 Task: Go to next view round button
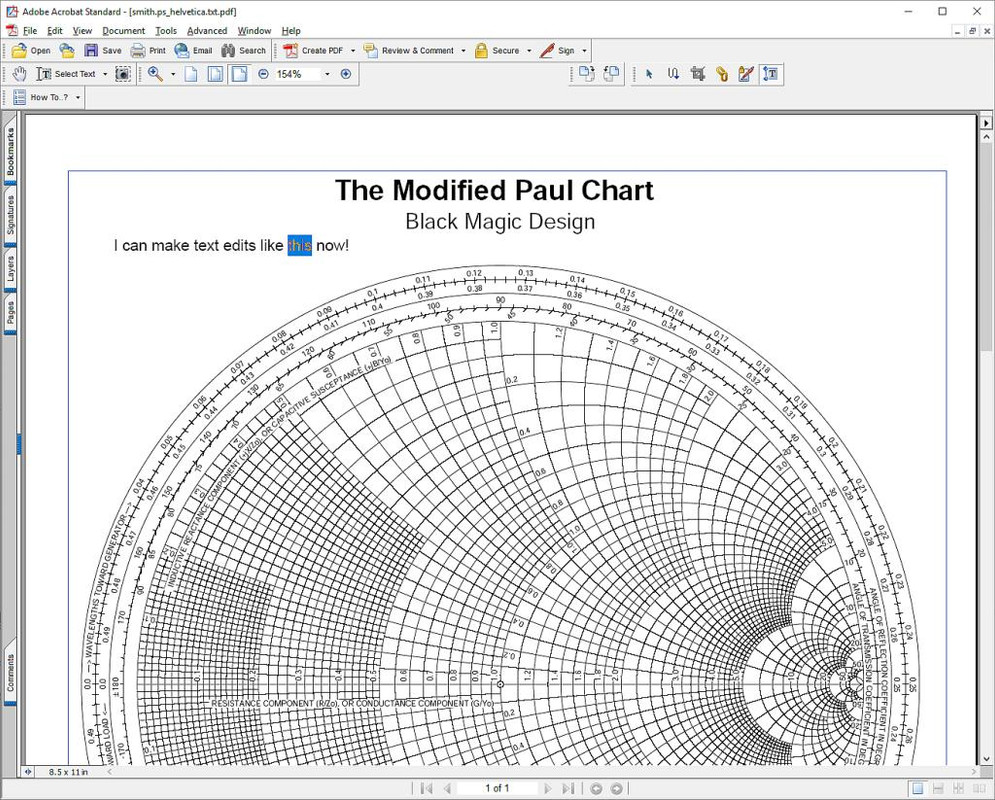[x=616, y=789]
